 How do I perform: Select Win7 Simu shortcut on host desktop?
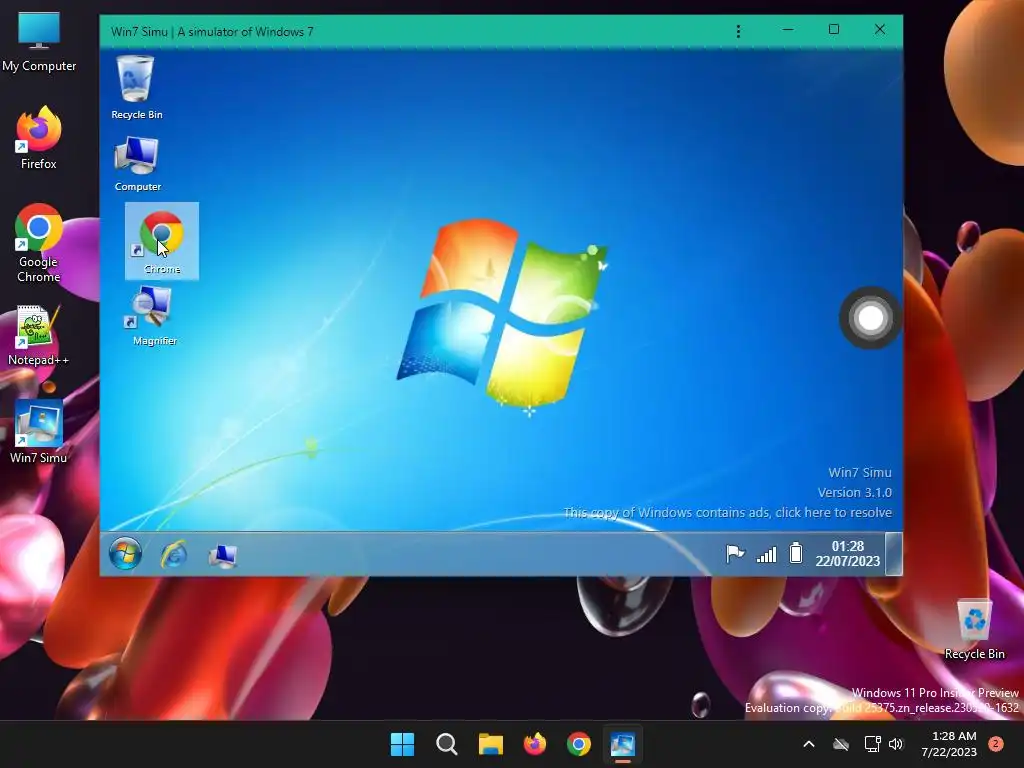39,432
